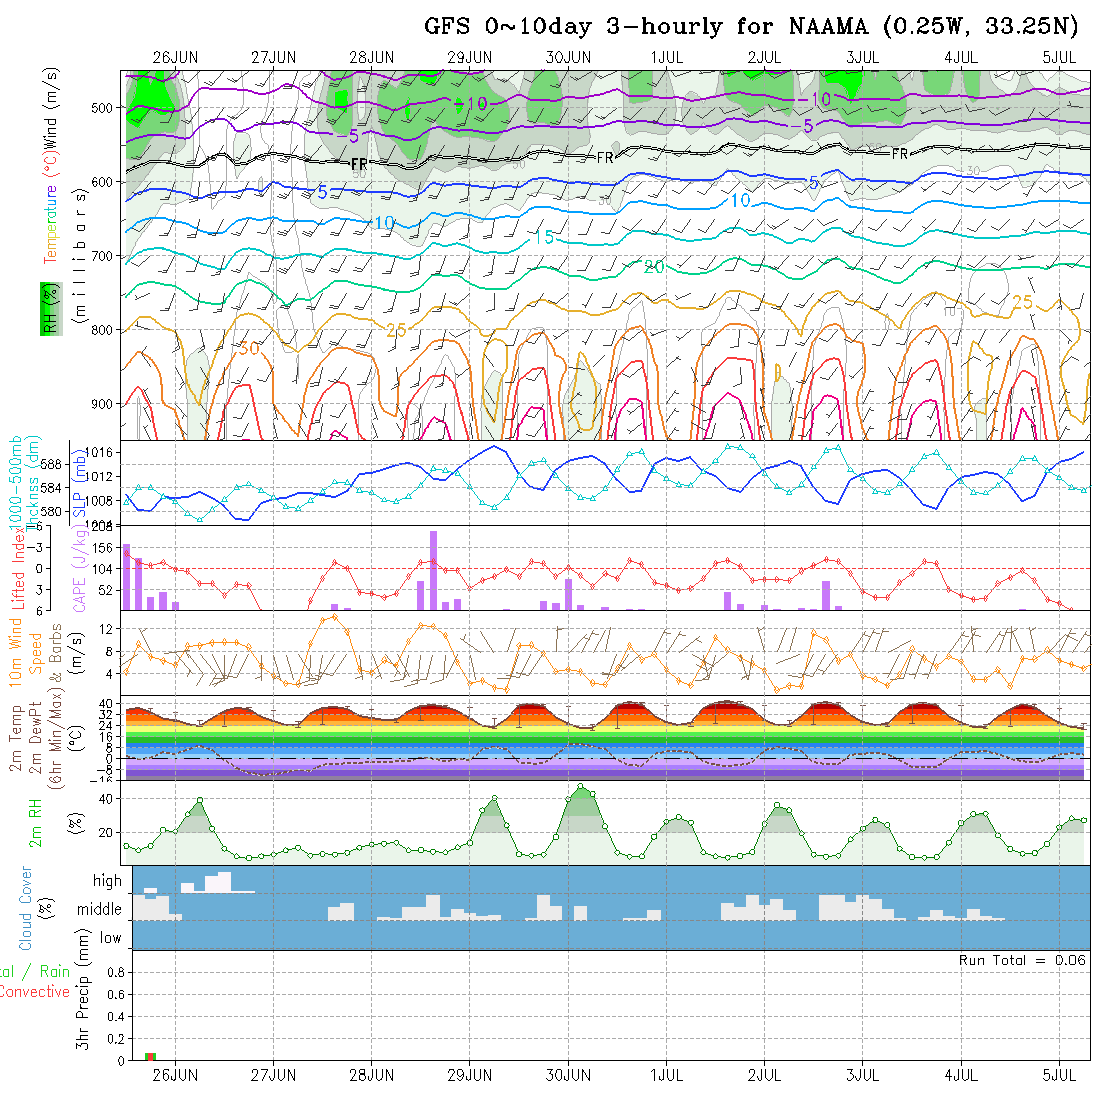Click the top axis label 29JUN
Image resolution: width=1100 pixels, height=1100 pixels.
(x=469, y=58)
